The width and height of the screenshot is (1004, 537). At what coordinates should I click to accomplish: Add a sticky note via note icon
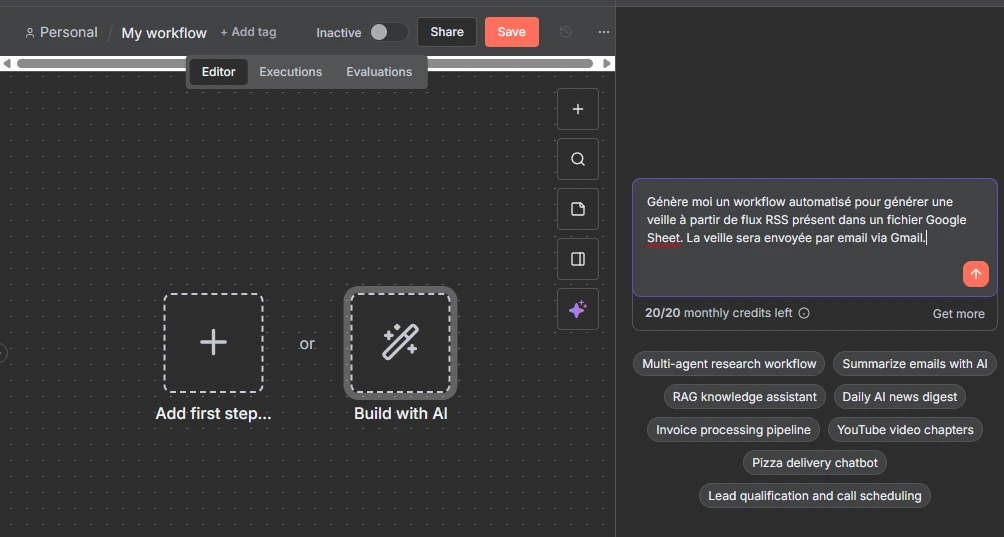[577, 209]
